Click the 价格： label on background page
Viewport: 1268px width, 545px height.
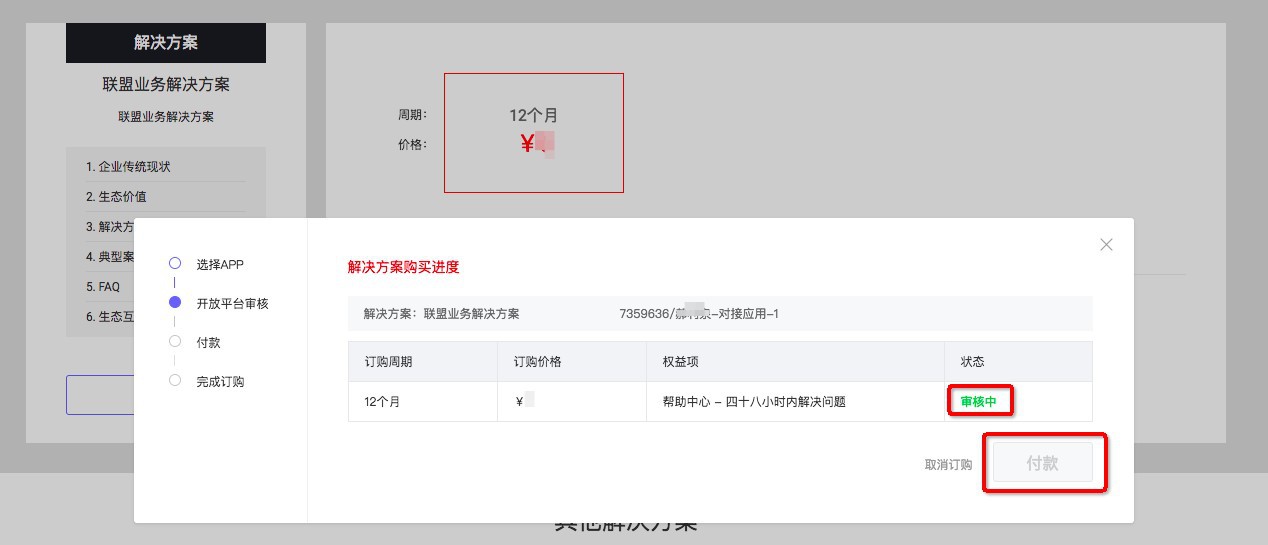412,144
